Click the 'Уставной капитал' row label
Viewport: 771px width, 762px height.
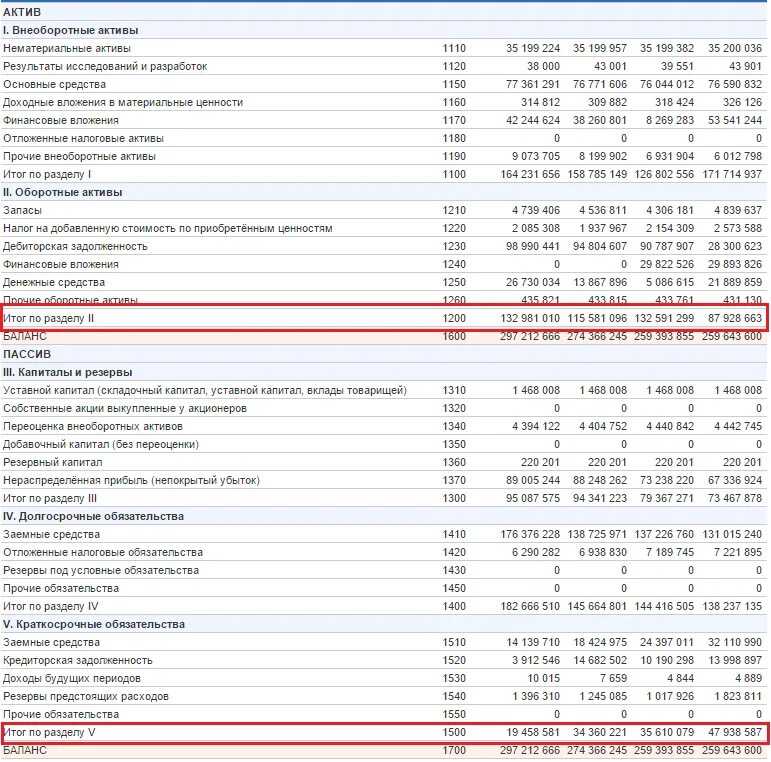point(205,390)
